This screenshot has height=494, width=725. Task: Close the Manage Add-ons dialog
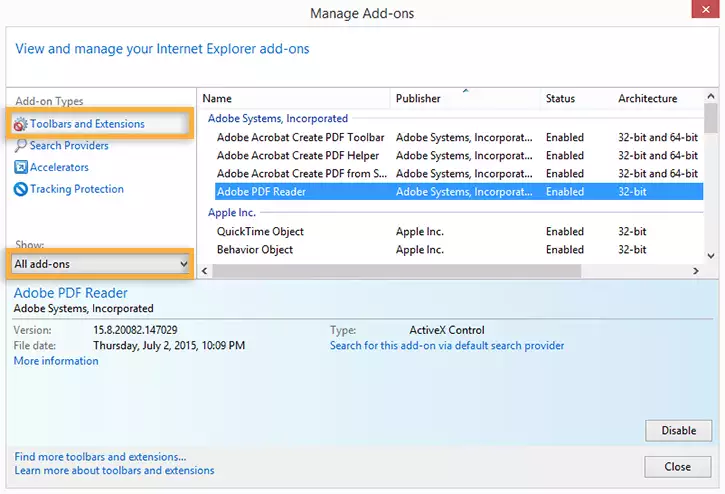pos(678,467)
